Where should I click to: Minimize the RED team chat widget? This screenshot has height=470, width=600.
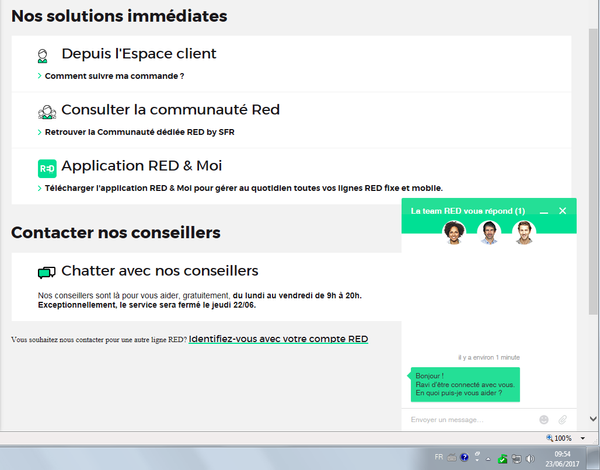pyautogui.click(x=544, y=211)
